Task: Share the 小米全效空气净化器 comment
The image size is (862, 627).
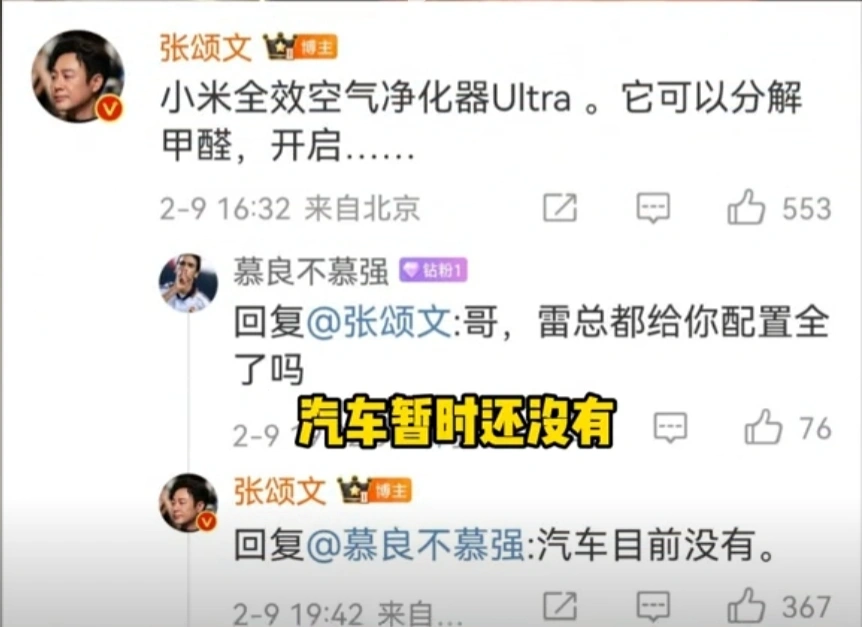Action: (560, 208)
